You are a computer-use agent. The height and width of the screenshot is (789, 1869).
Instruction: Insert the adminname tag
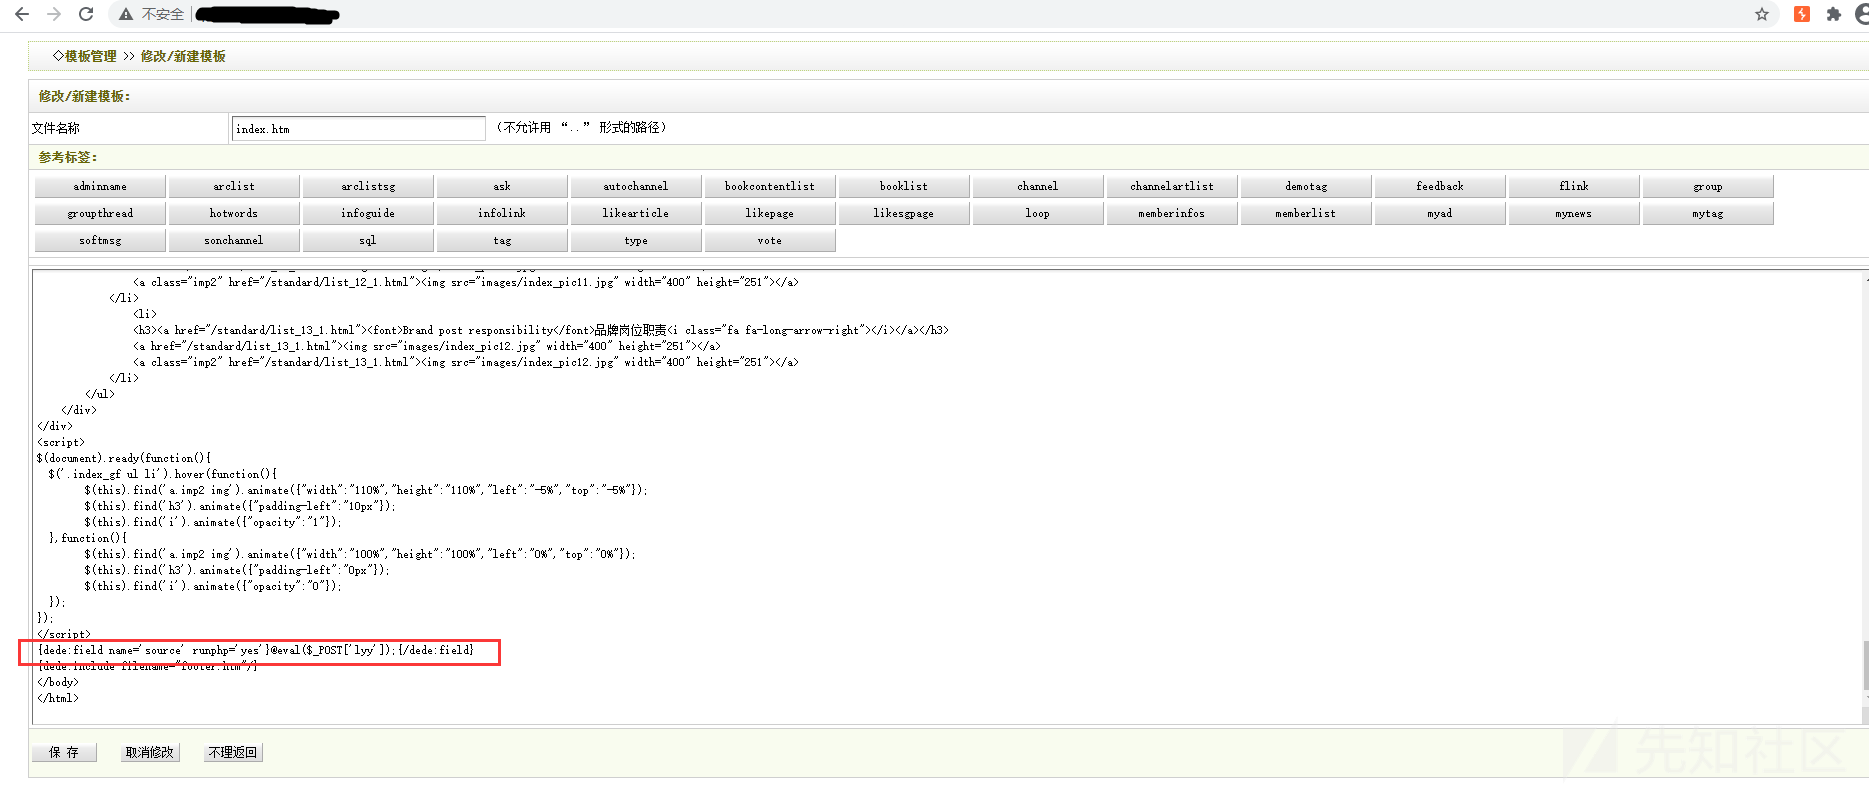click(100, 186)
